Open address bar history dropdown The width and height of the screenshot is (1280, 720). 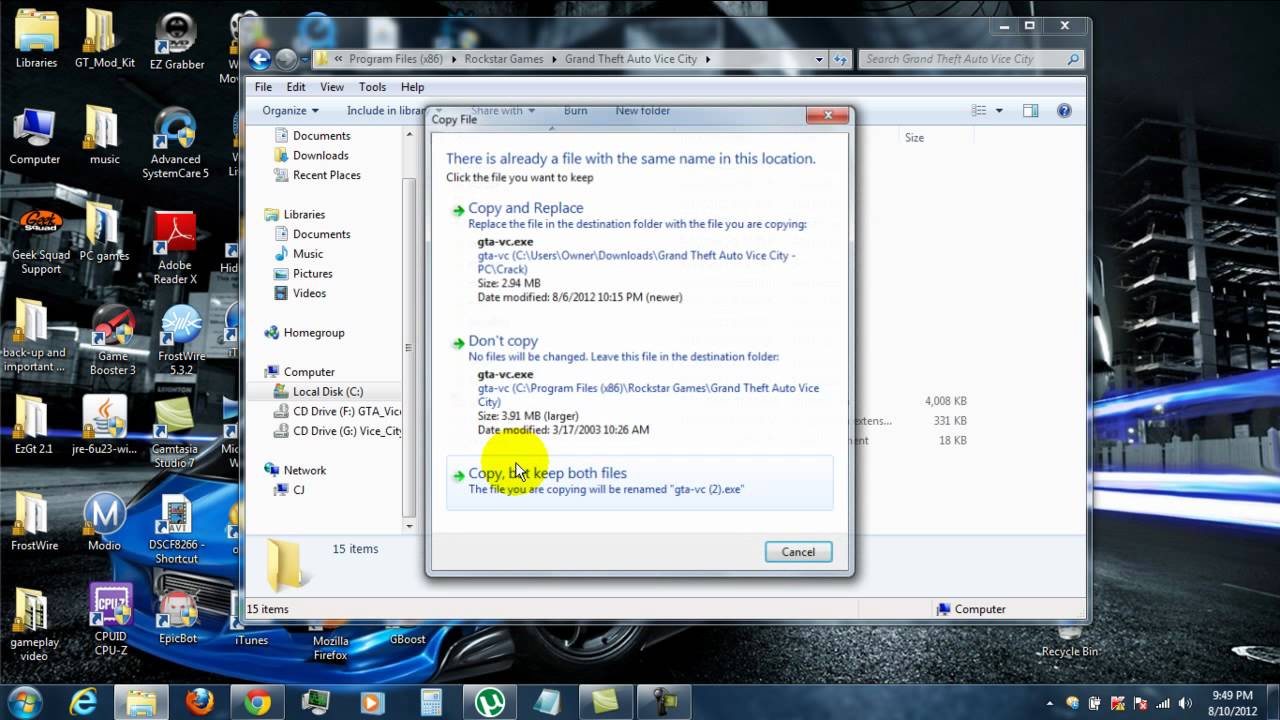tap(820, 59)
